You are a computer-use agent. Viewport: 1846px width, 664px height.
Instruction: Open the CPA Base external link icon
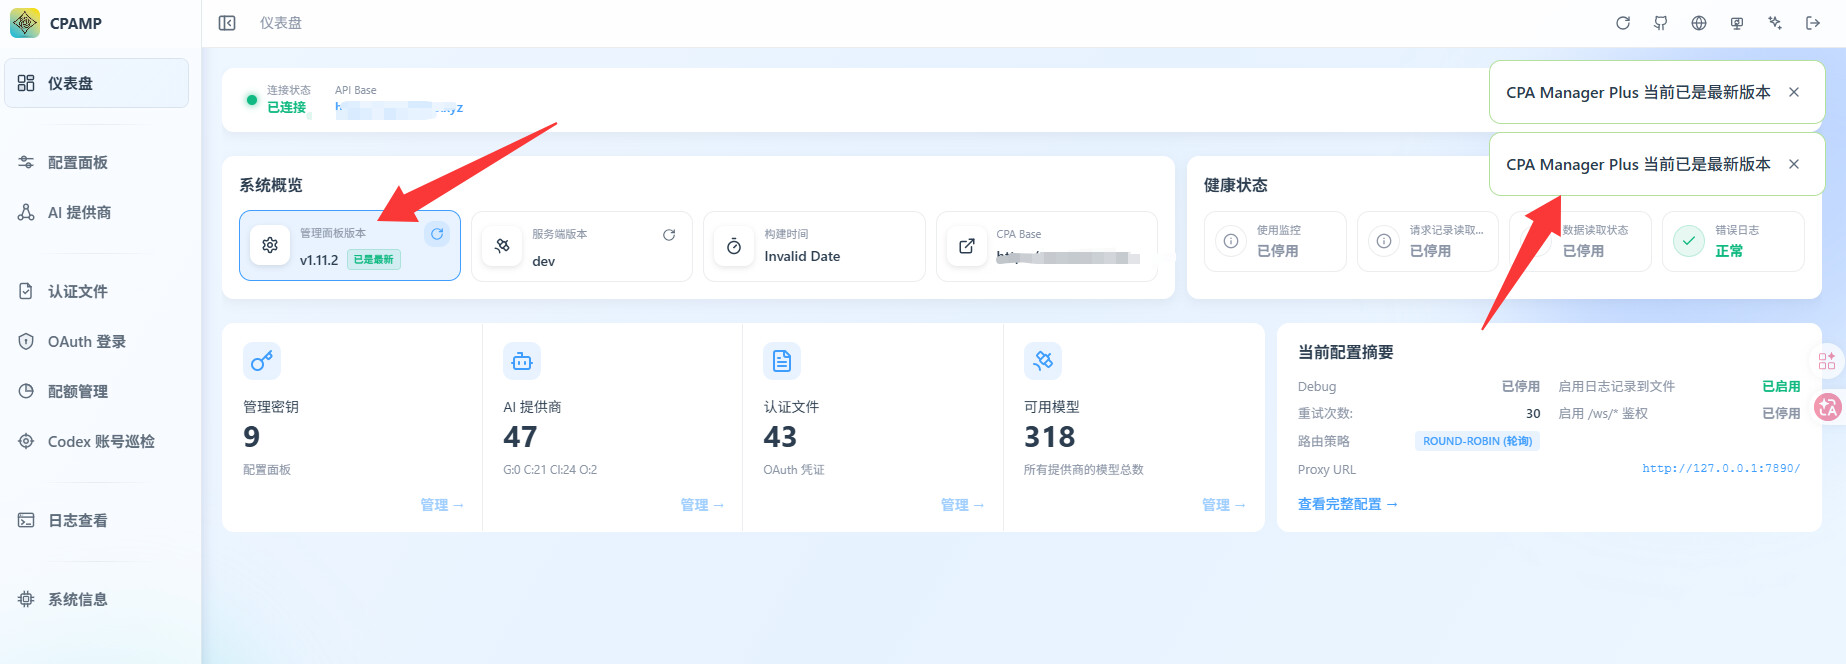click(x=967, y=246)
